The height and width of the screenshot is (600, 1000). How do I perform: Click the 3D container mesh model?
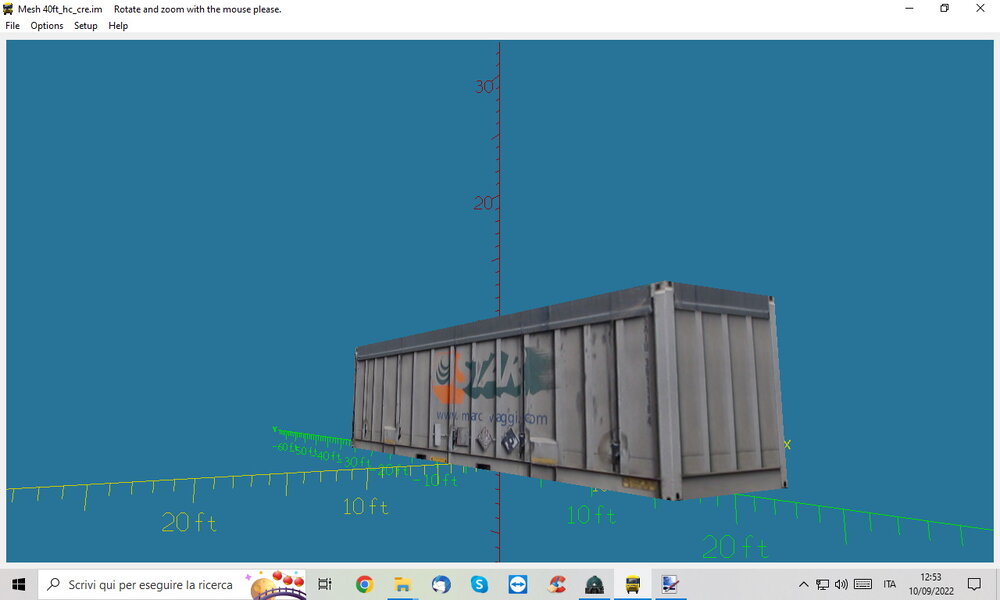point(571,390)
